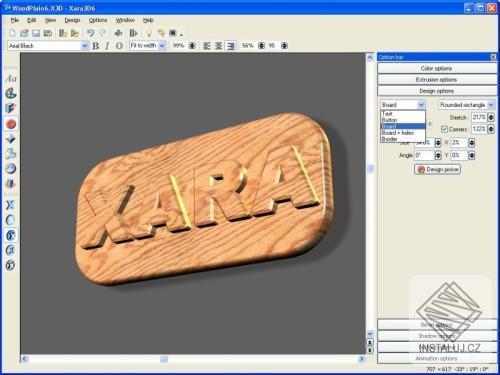This screenshot has width=500, height=375.
Task: Click the vertical scrollbar thumb
Action: click(x=370, y=169)
